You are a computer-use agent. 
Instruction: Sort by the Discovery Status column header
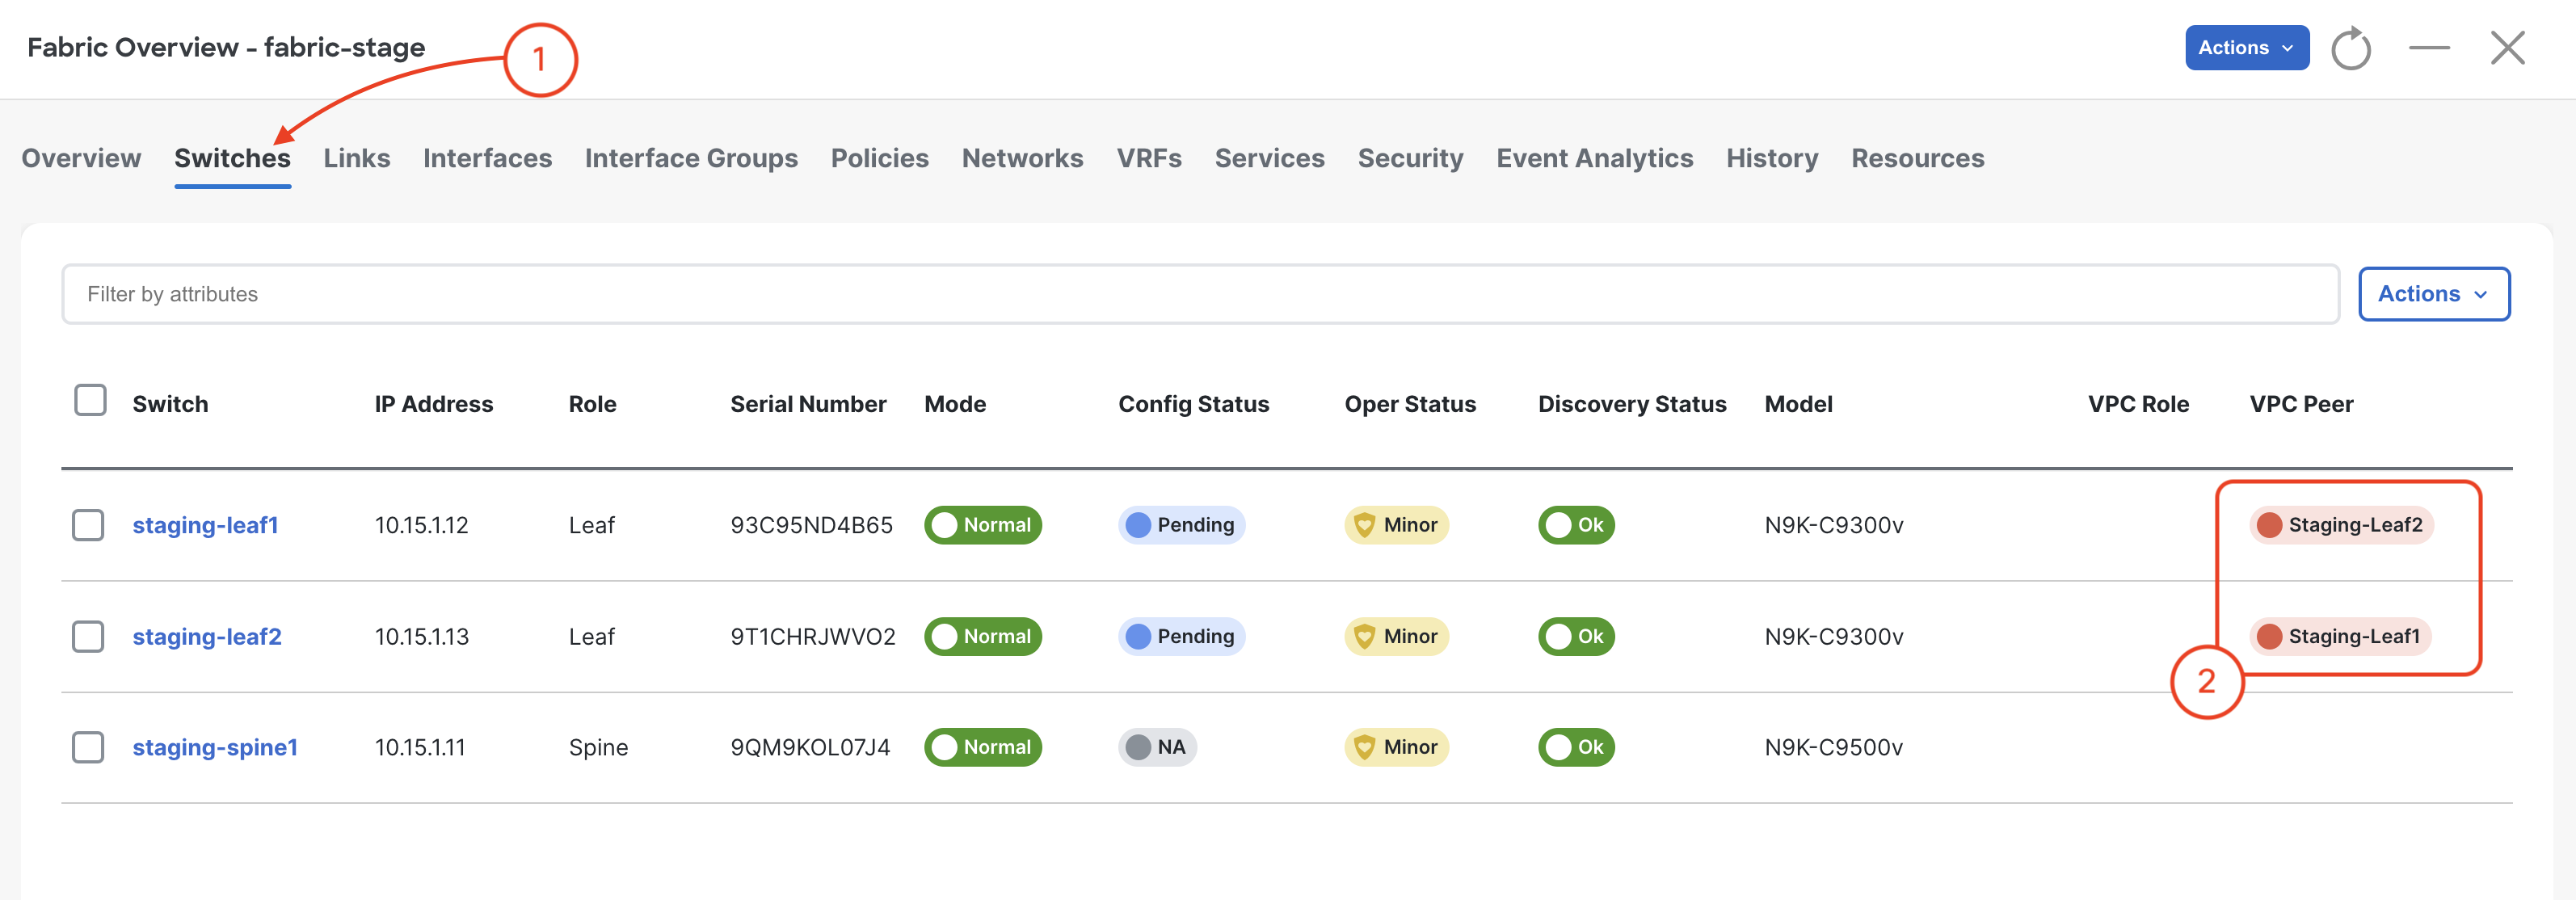(x=1632, y=404)
